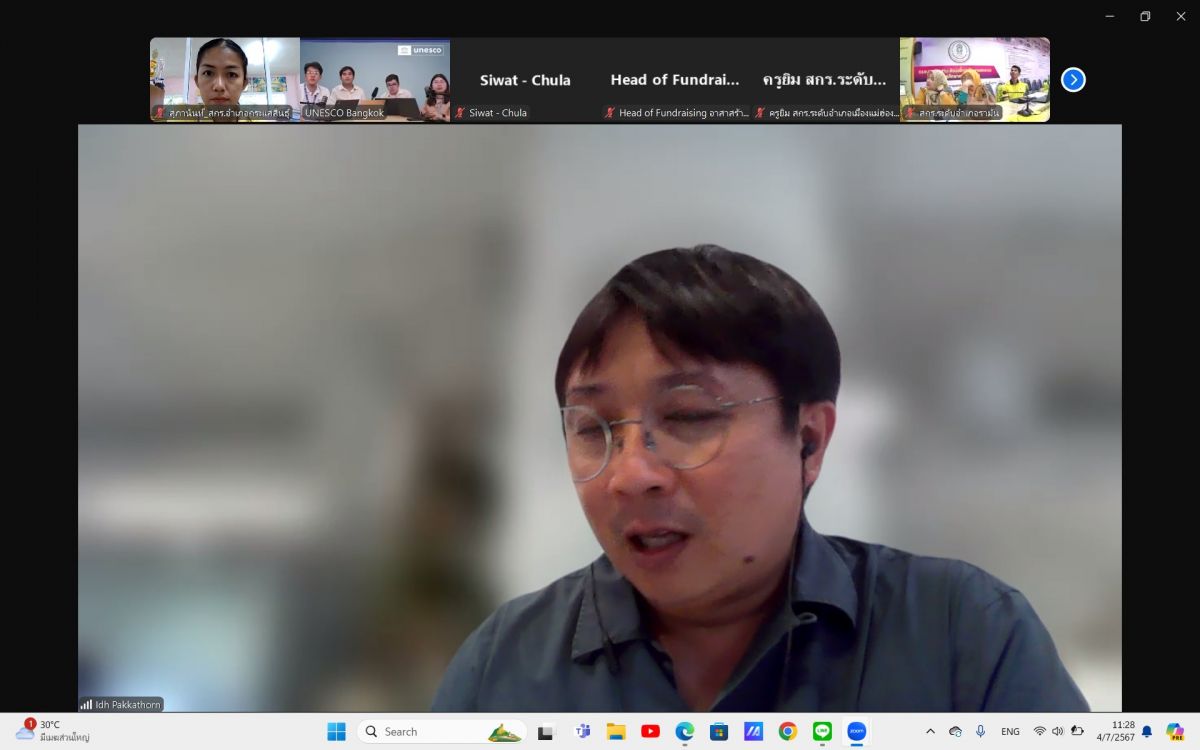Open the Zoom icon in the taskbar
The height and width of the screenshot is (750, 1200).
856,731
